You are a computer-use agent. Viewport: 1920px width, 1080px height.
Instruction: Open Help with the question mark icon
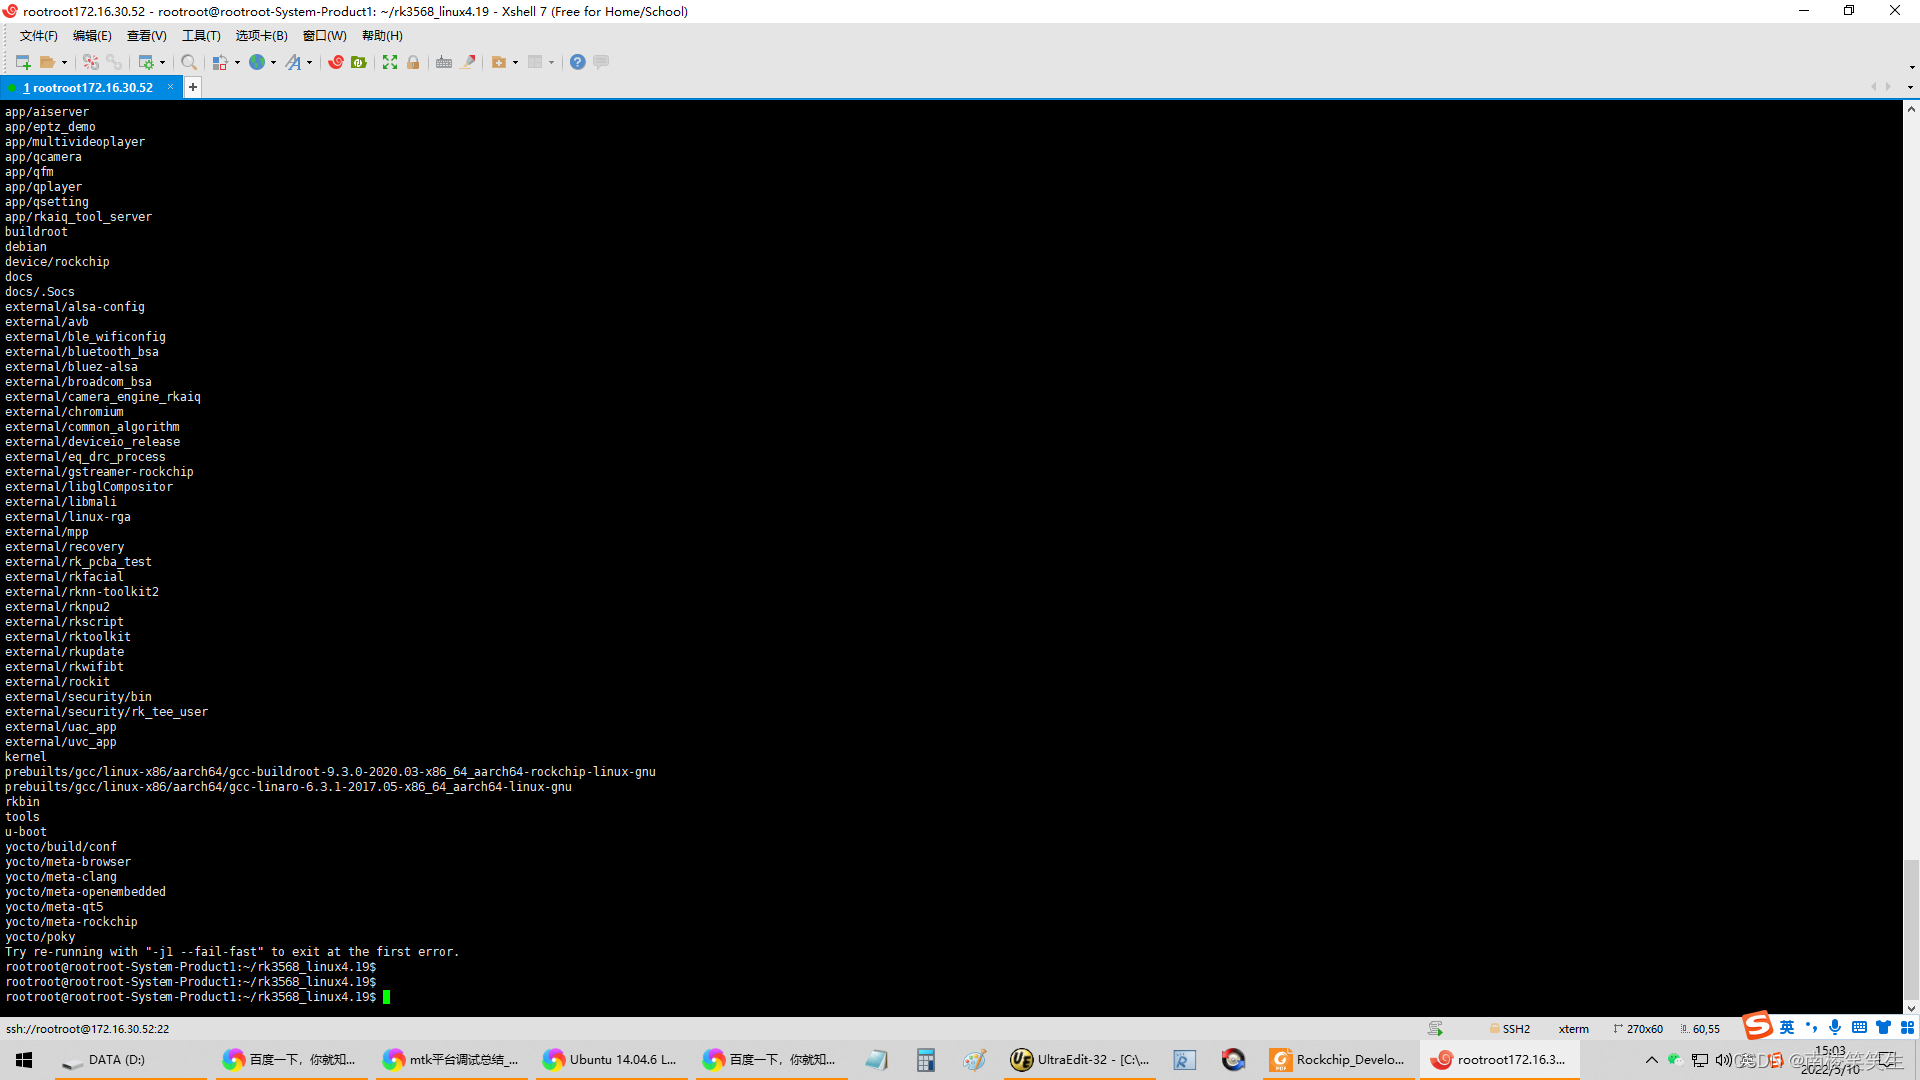point(577,62)
